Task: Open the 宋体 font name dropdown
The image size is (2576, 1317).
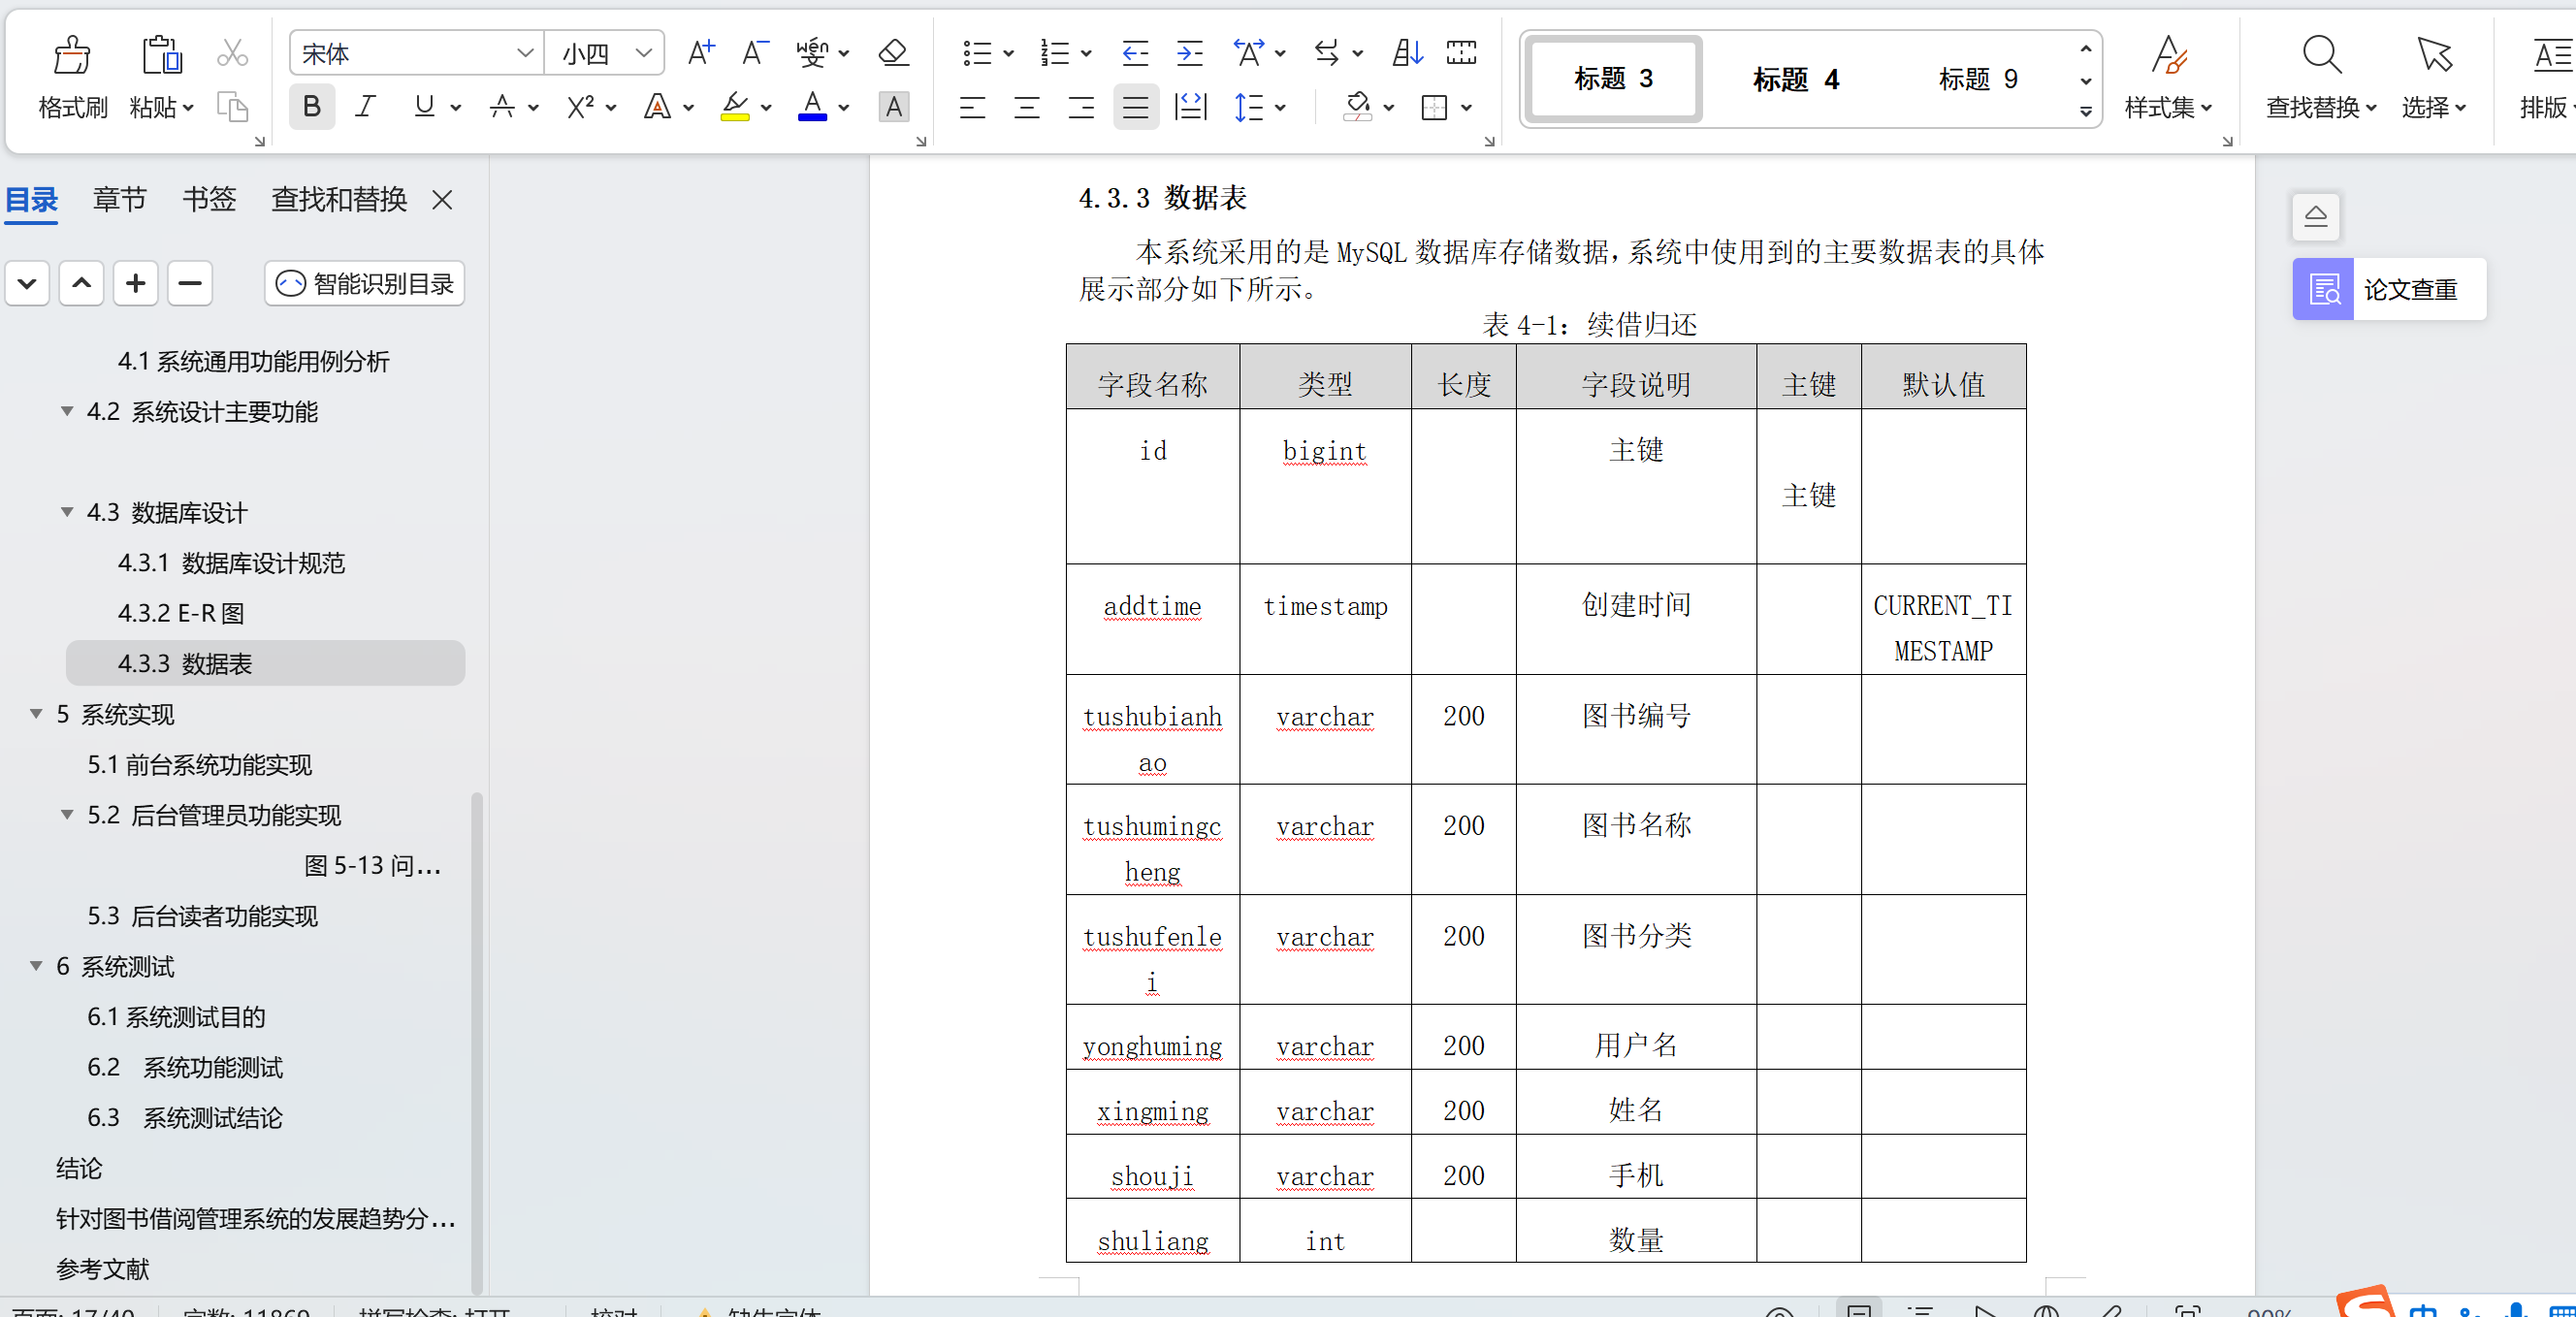Action: (526, 52)
